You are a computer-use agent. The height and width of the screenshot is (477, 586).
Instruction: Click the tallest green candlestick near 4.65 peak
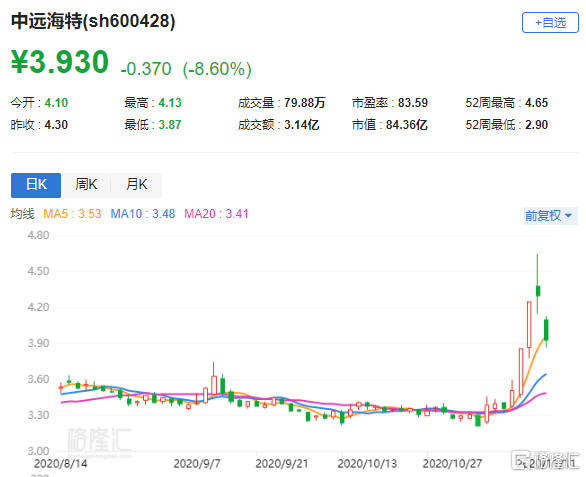point(538,291)
